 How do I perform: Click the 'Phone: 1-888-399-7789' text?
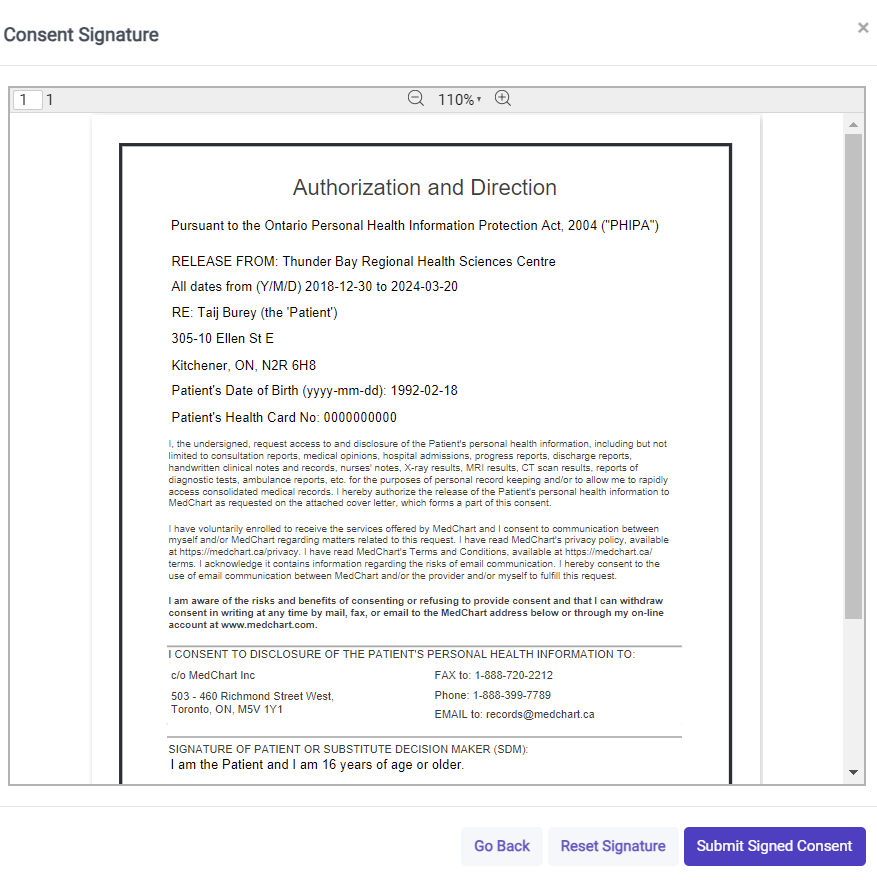pyautogui.click(x=493, y=695)
